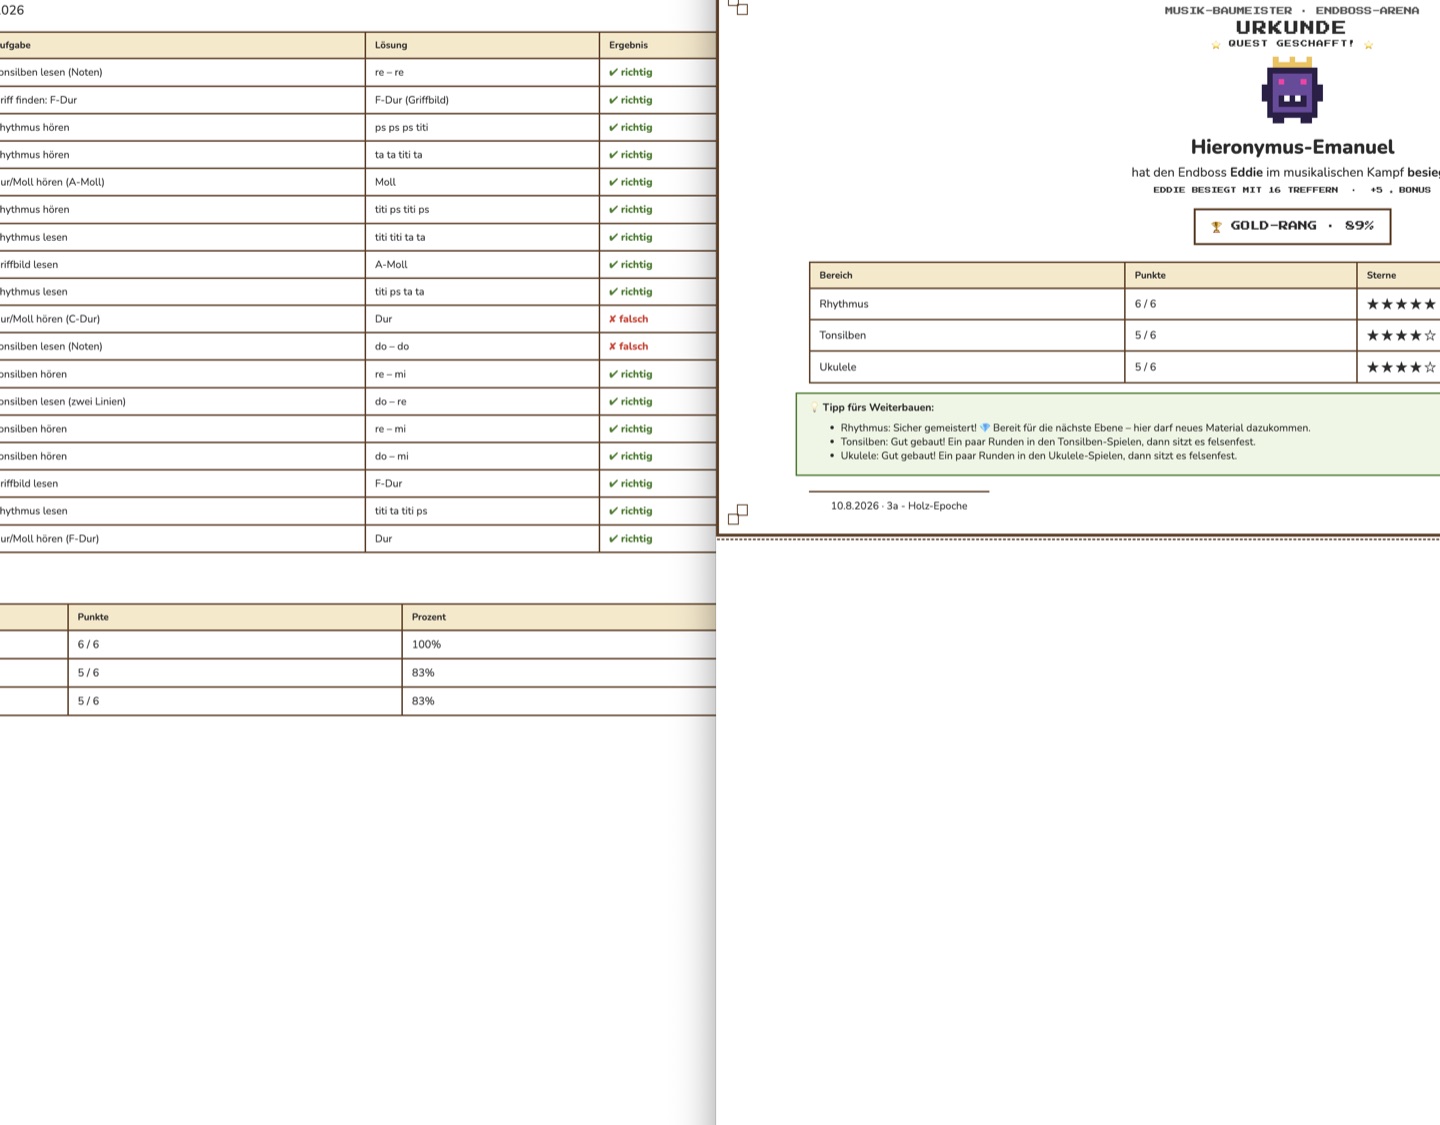Select the name Hieronymus-Emanuel
Image resolution: width=1440 pixels, height=1125 pixels.
pos(1292,147)
